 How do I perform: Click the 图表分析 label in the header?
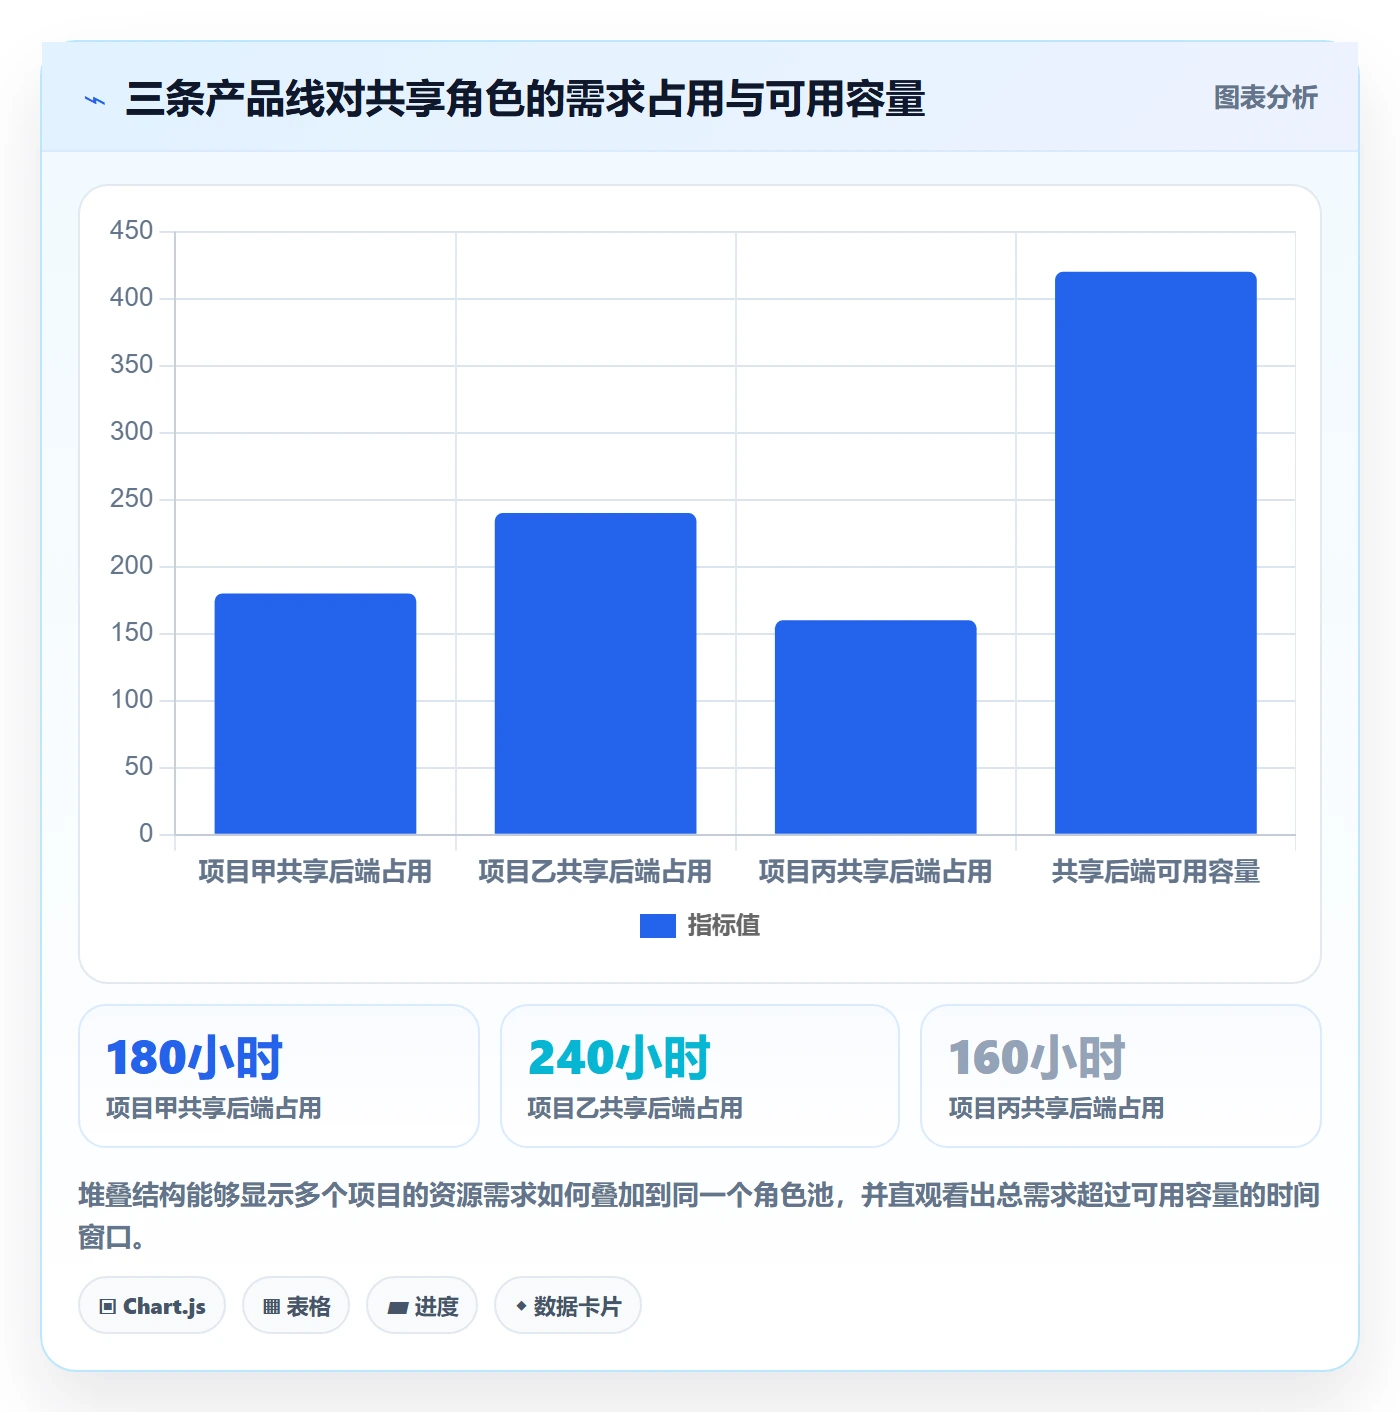pyautogui.click(x=1265, y=98)
